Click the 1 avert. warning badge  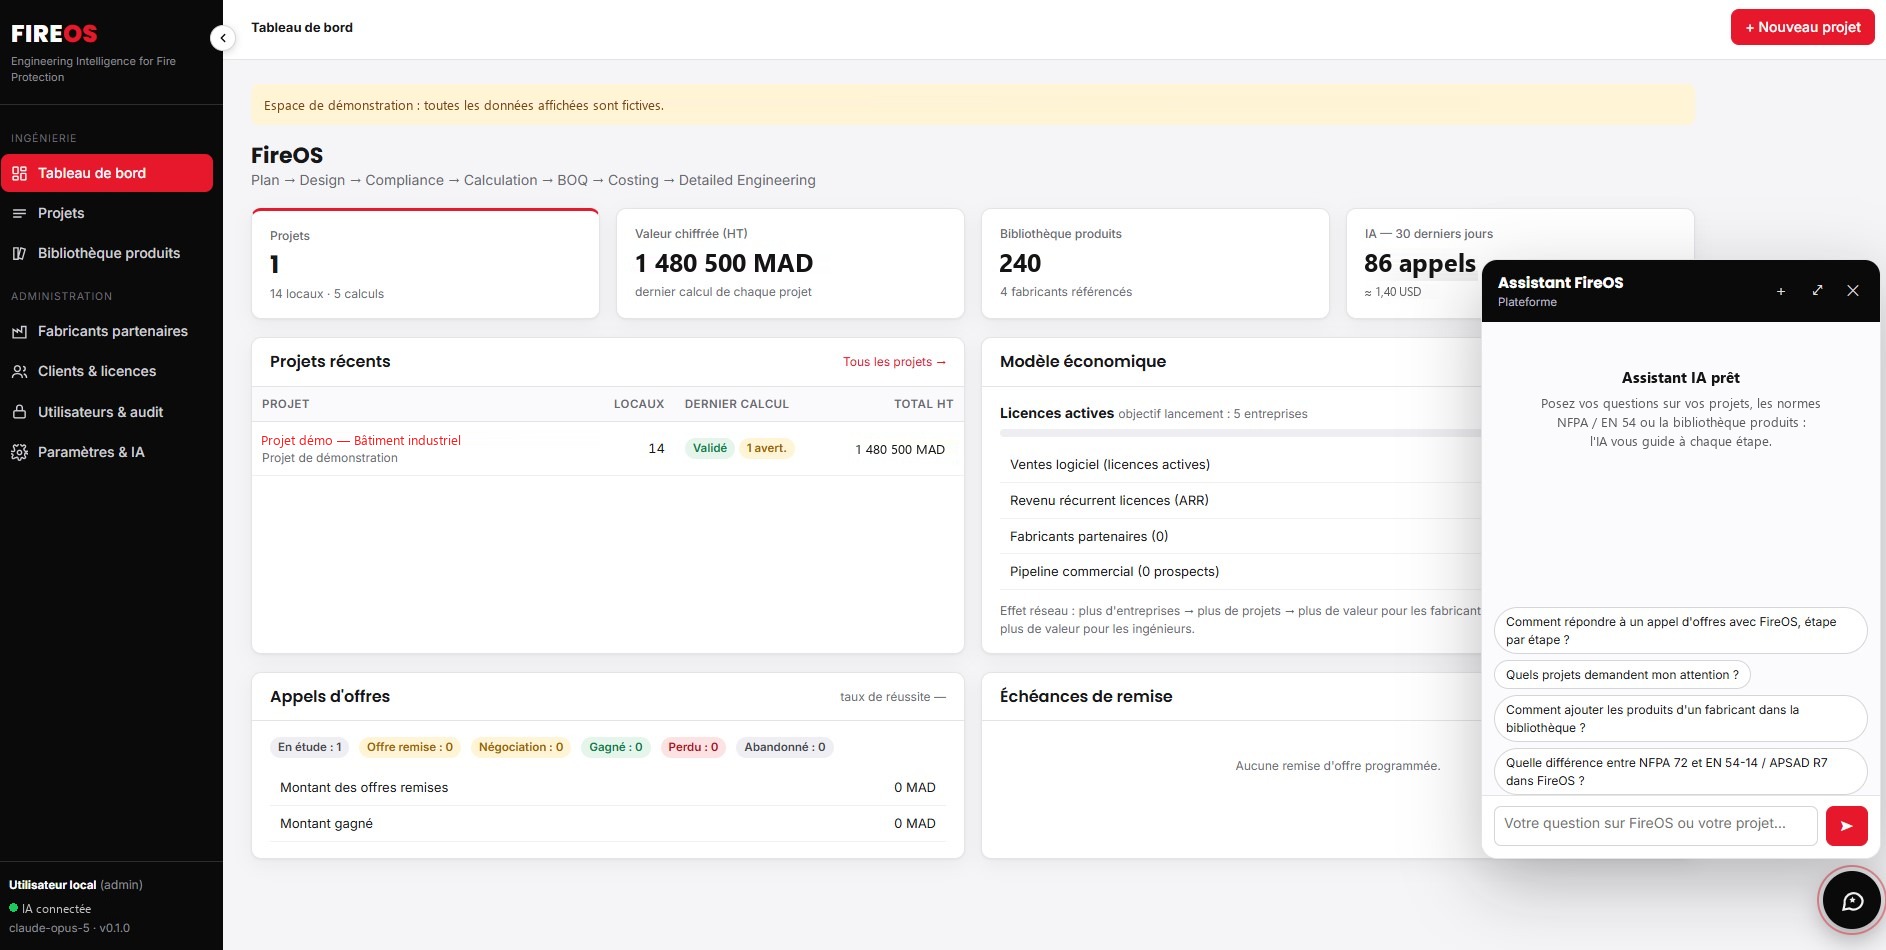pos(767,448)
